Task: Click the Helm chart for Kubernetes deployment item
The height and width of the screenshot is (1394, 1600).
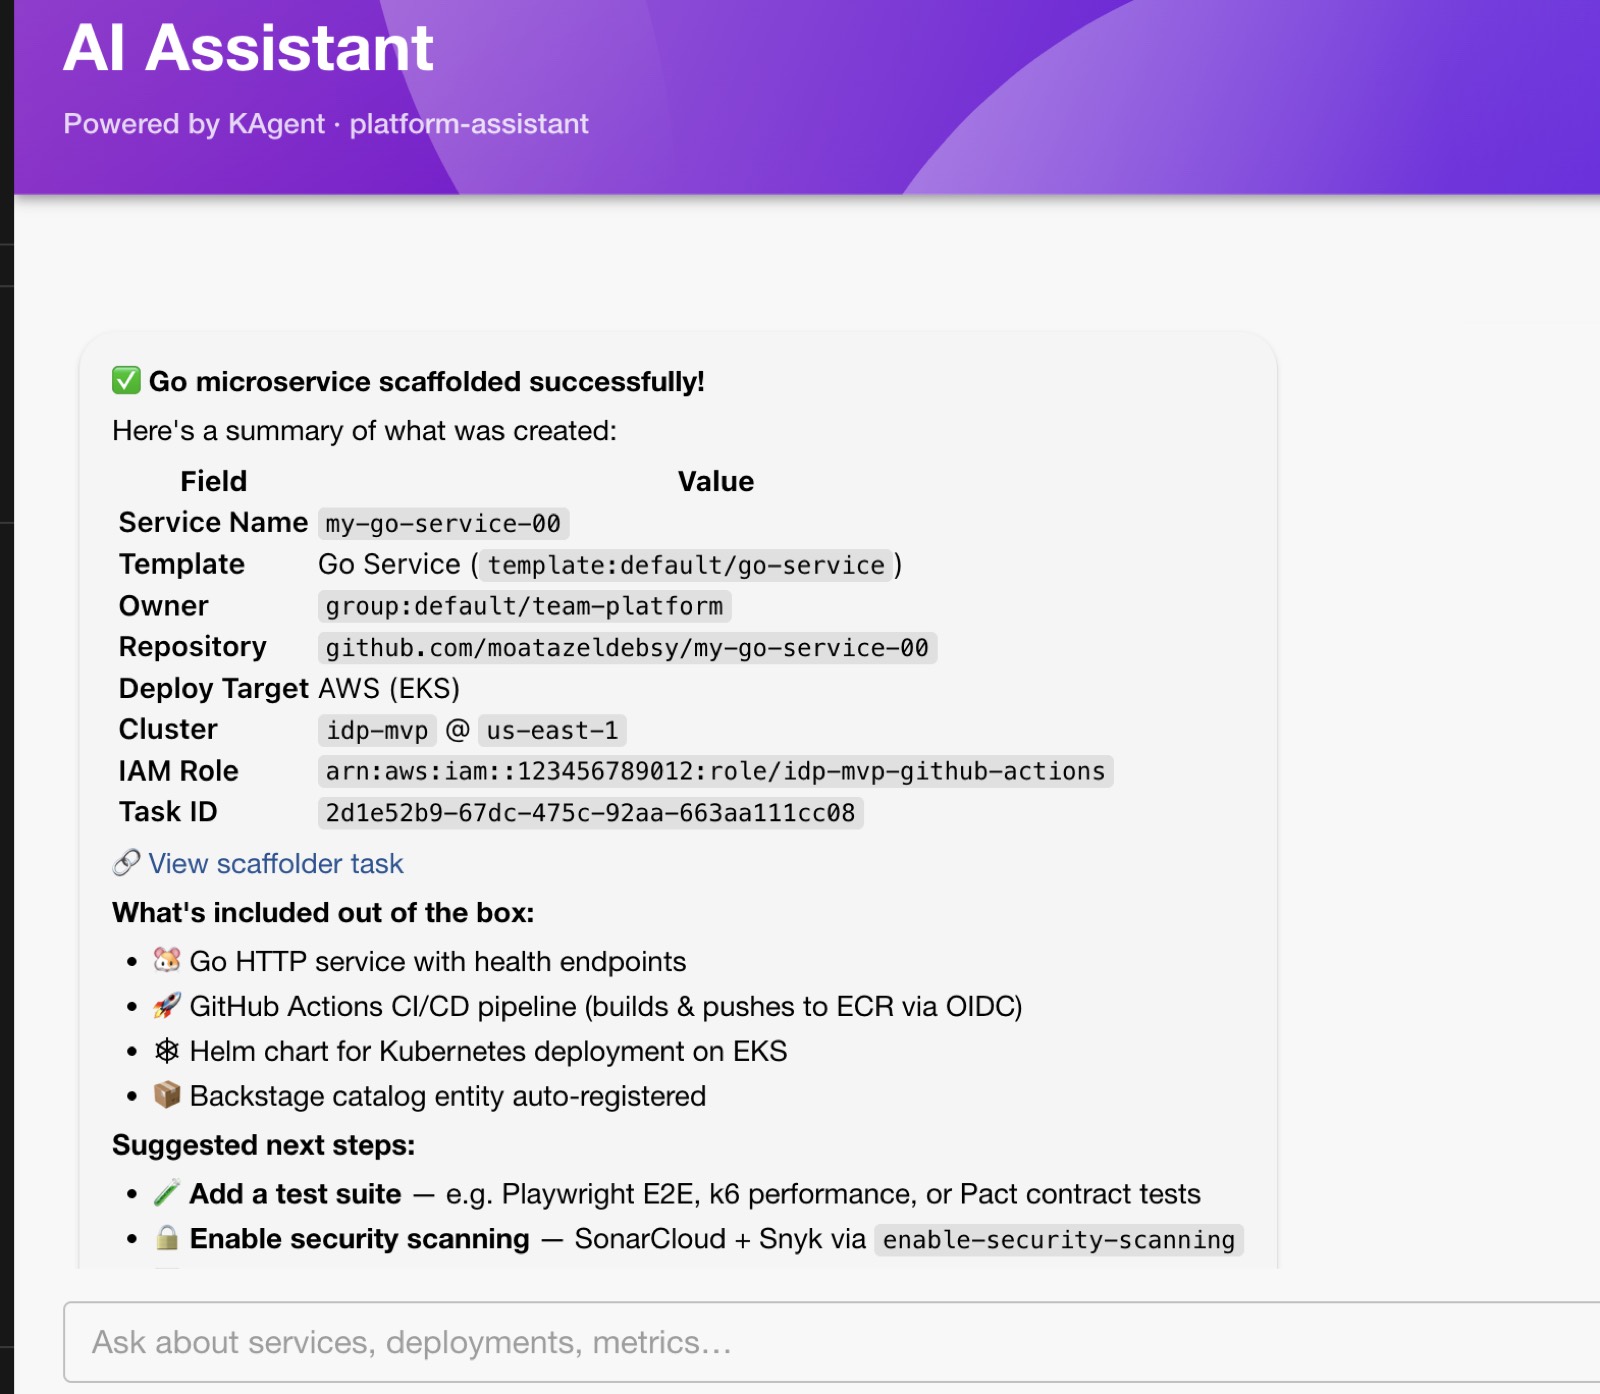Action: point(488,1051)
